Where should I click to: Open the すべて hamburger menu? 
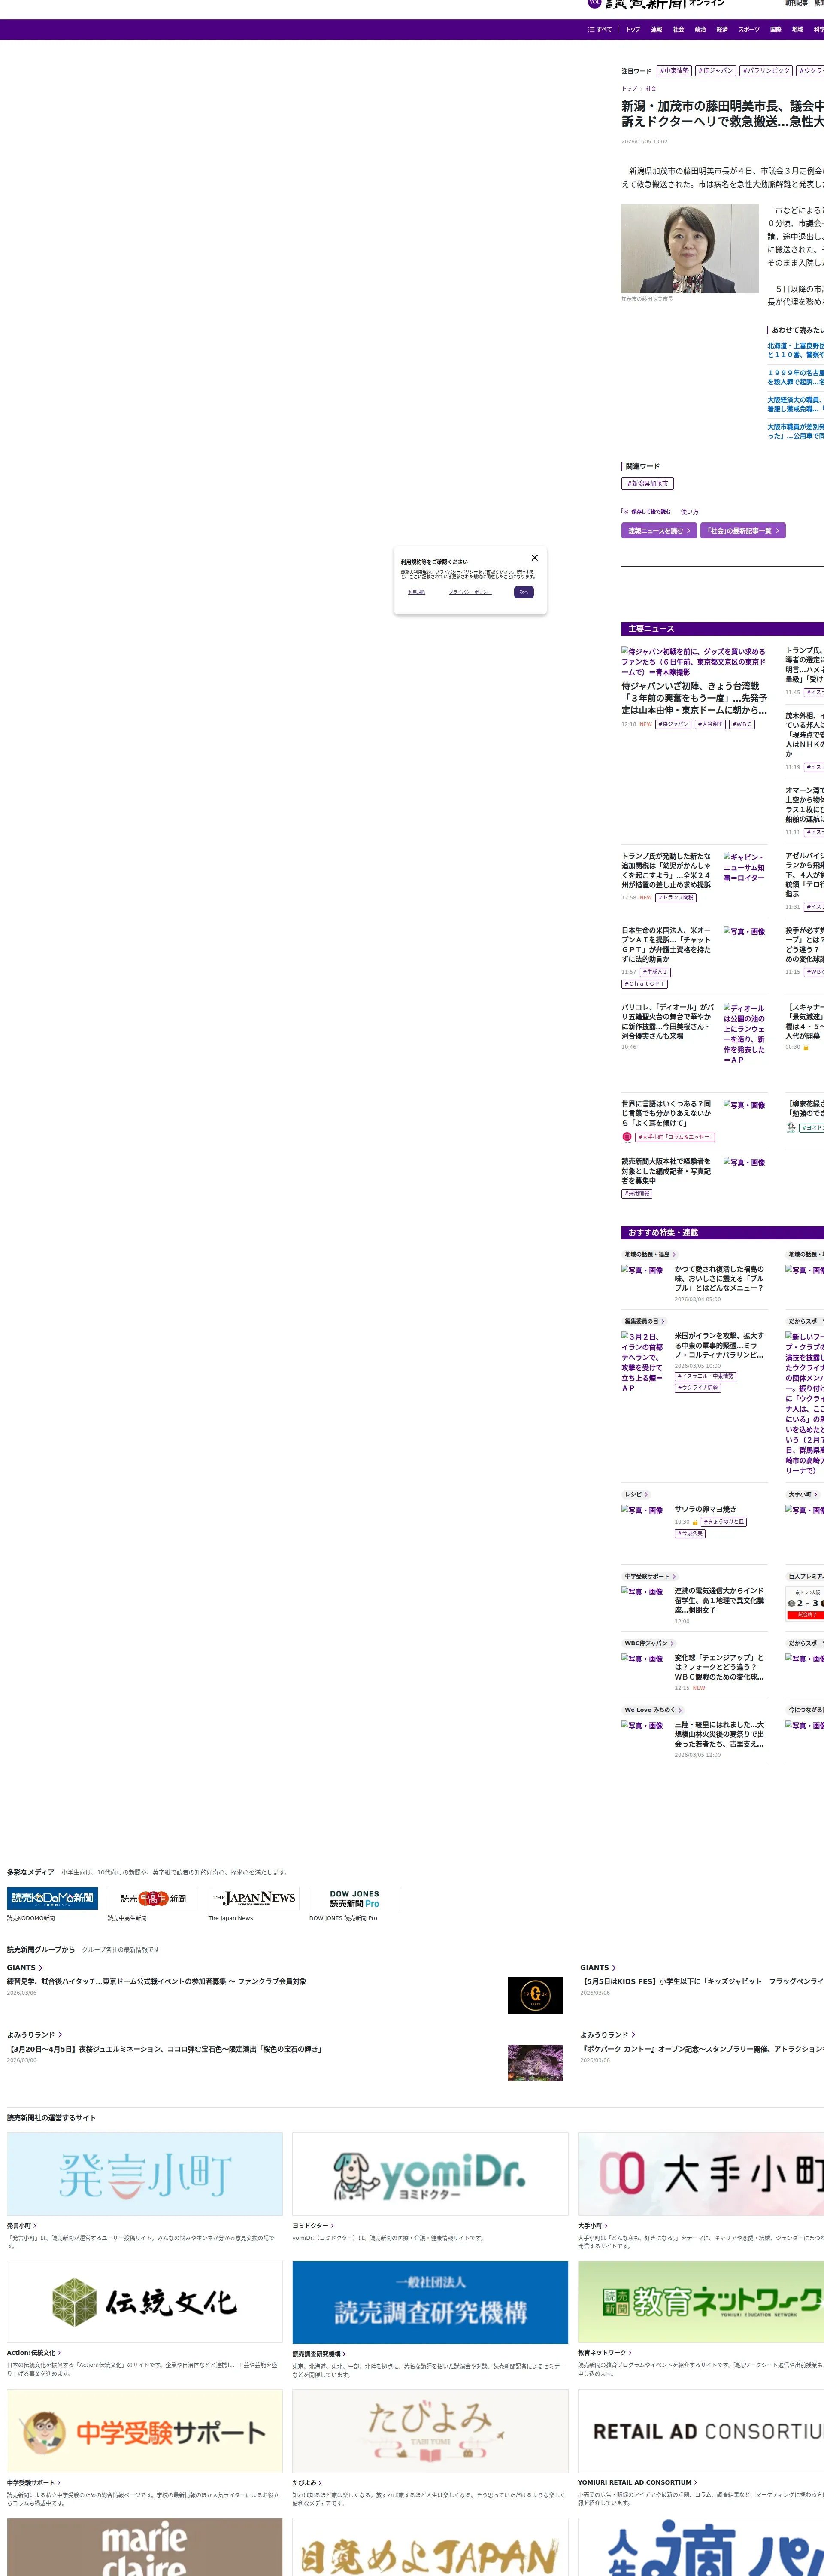pyautogui.click(x=600, y=29)
